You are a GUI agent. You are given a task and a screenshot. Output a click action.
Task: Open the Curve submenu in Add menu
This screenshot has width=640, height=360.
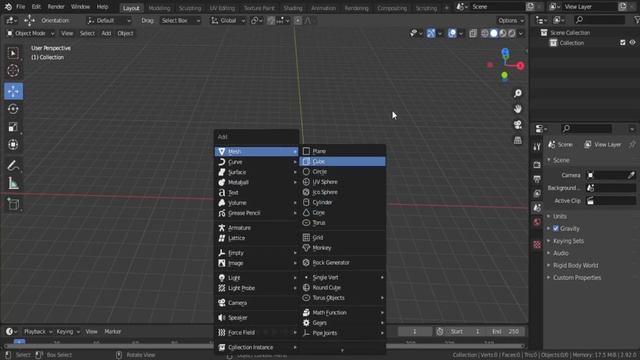(257, 162)
